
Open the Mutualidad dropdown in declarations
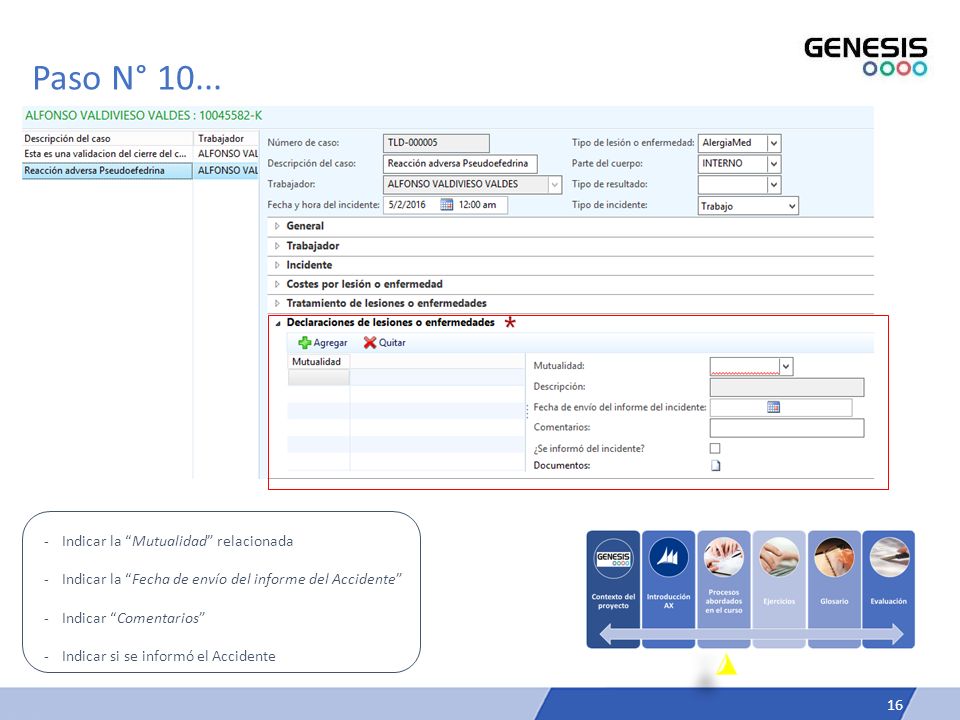click(786, 367)
